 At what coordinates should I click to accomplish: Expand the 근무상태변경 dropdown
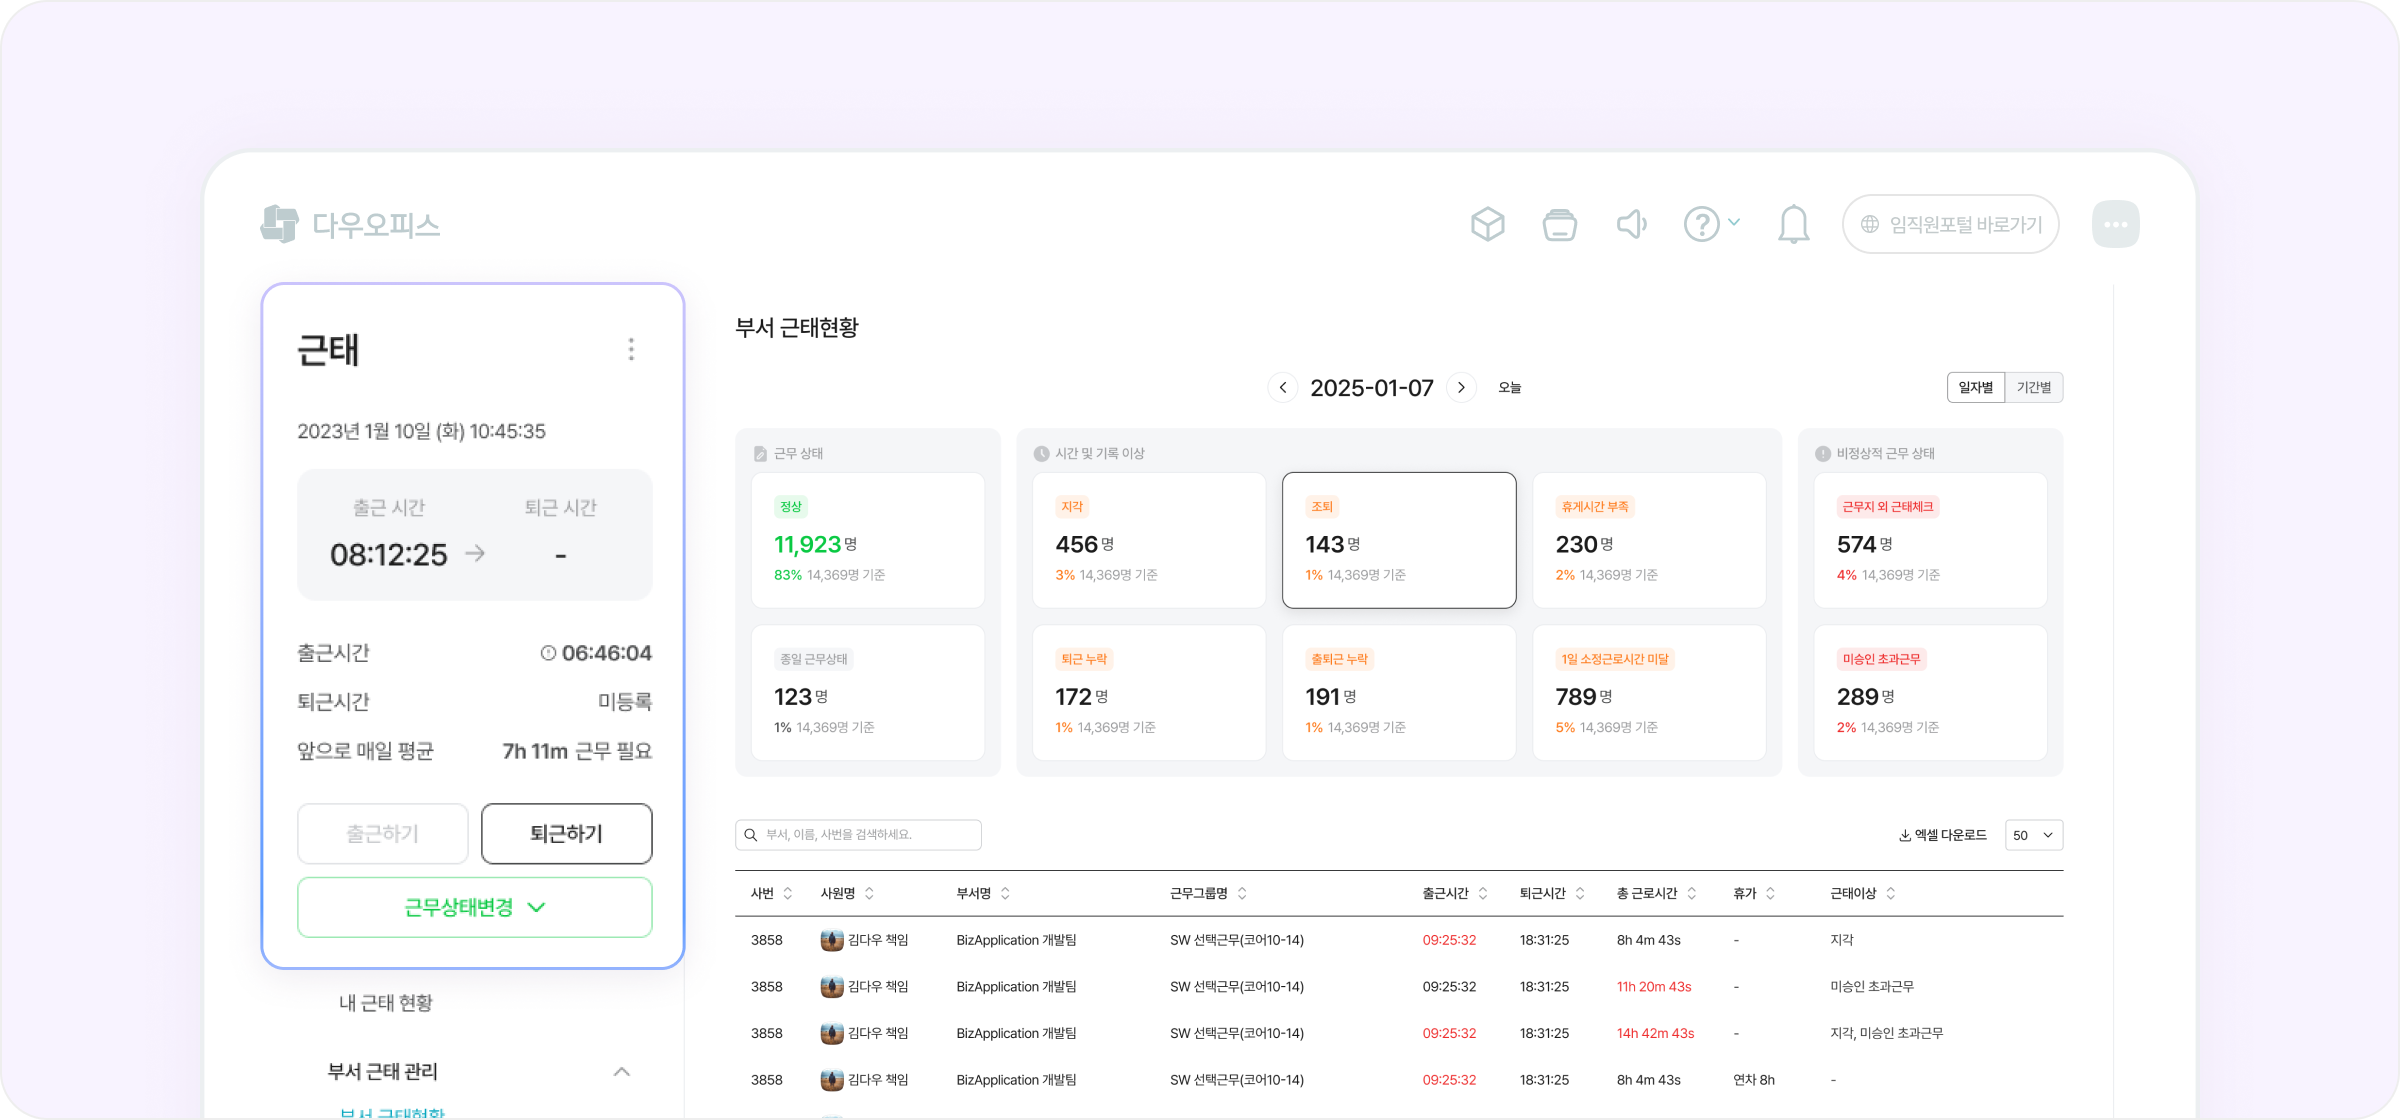tap(475, 907)
